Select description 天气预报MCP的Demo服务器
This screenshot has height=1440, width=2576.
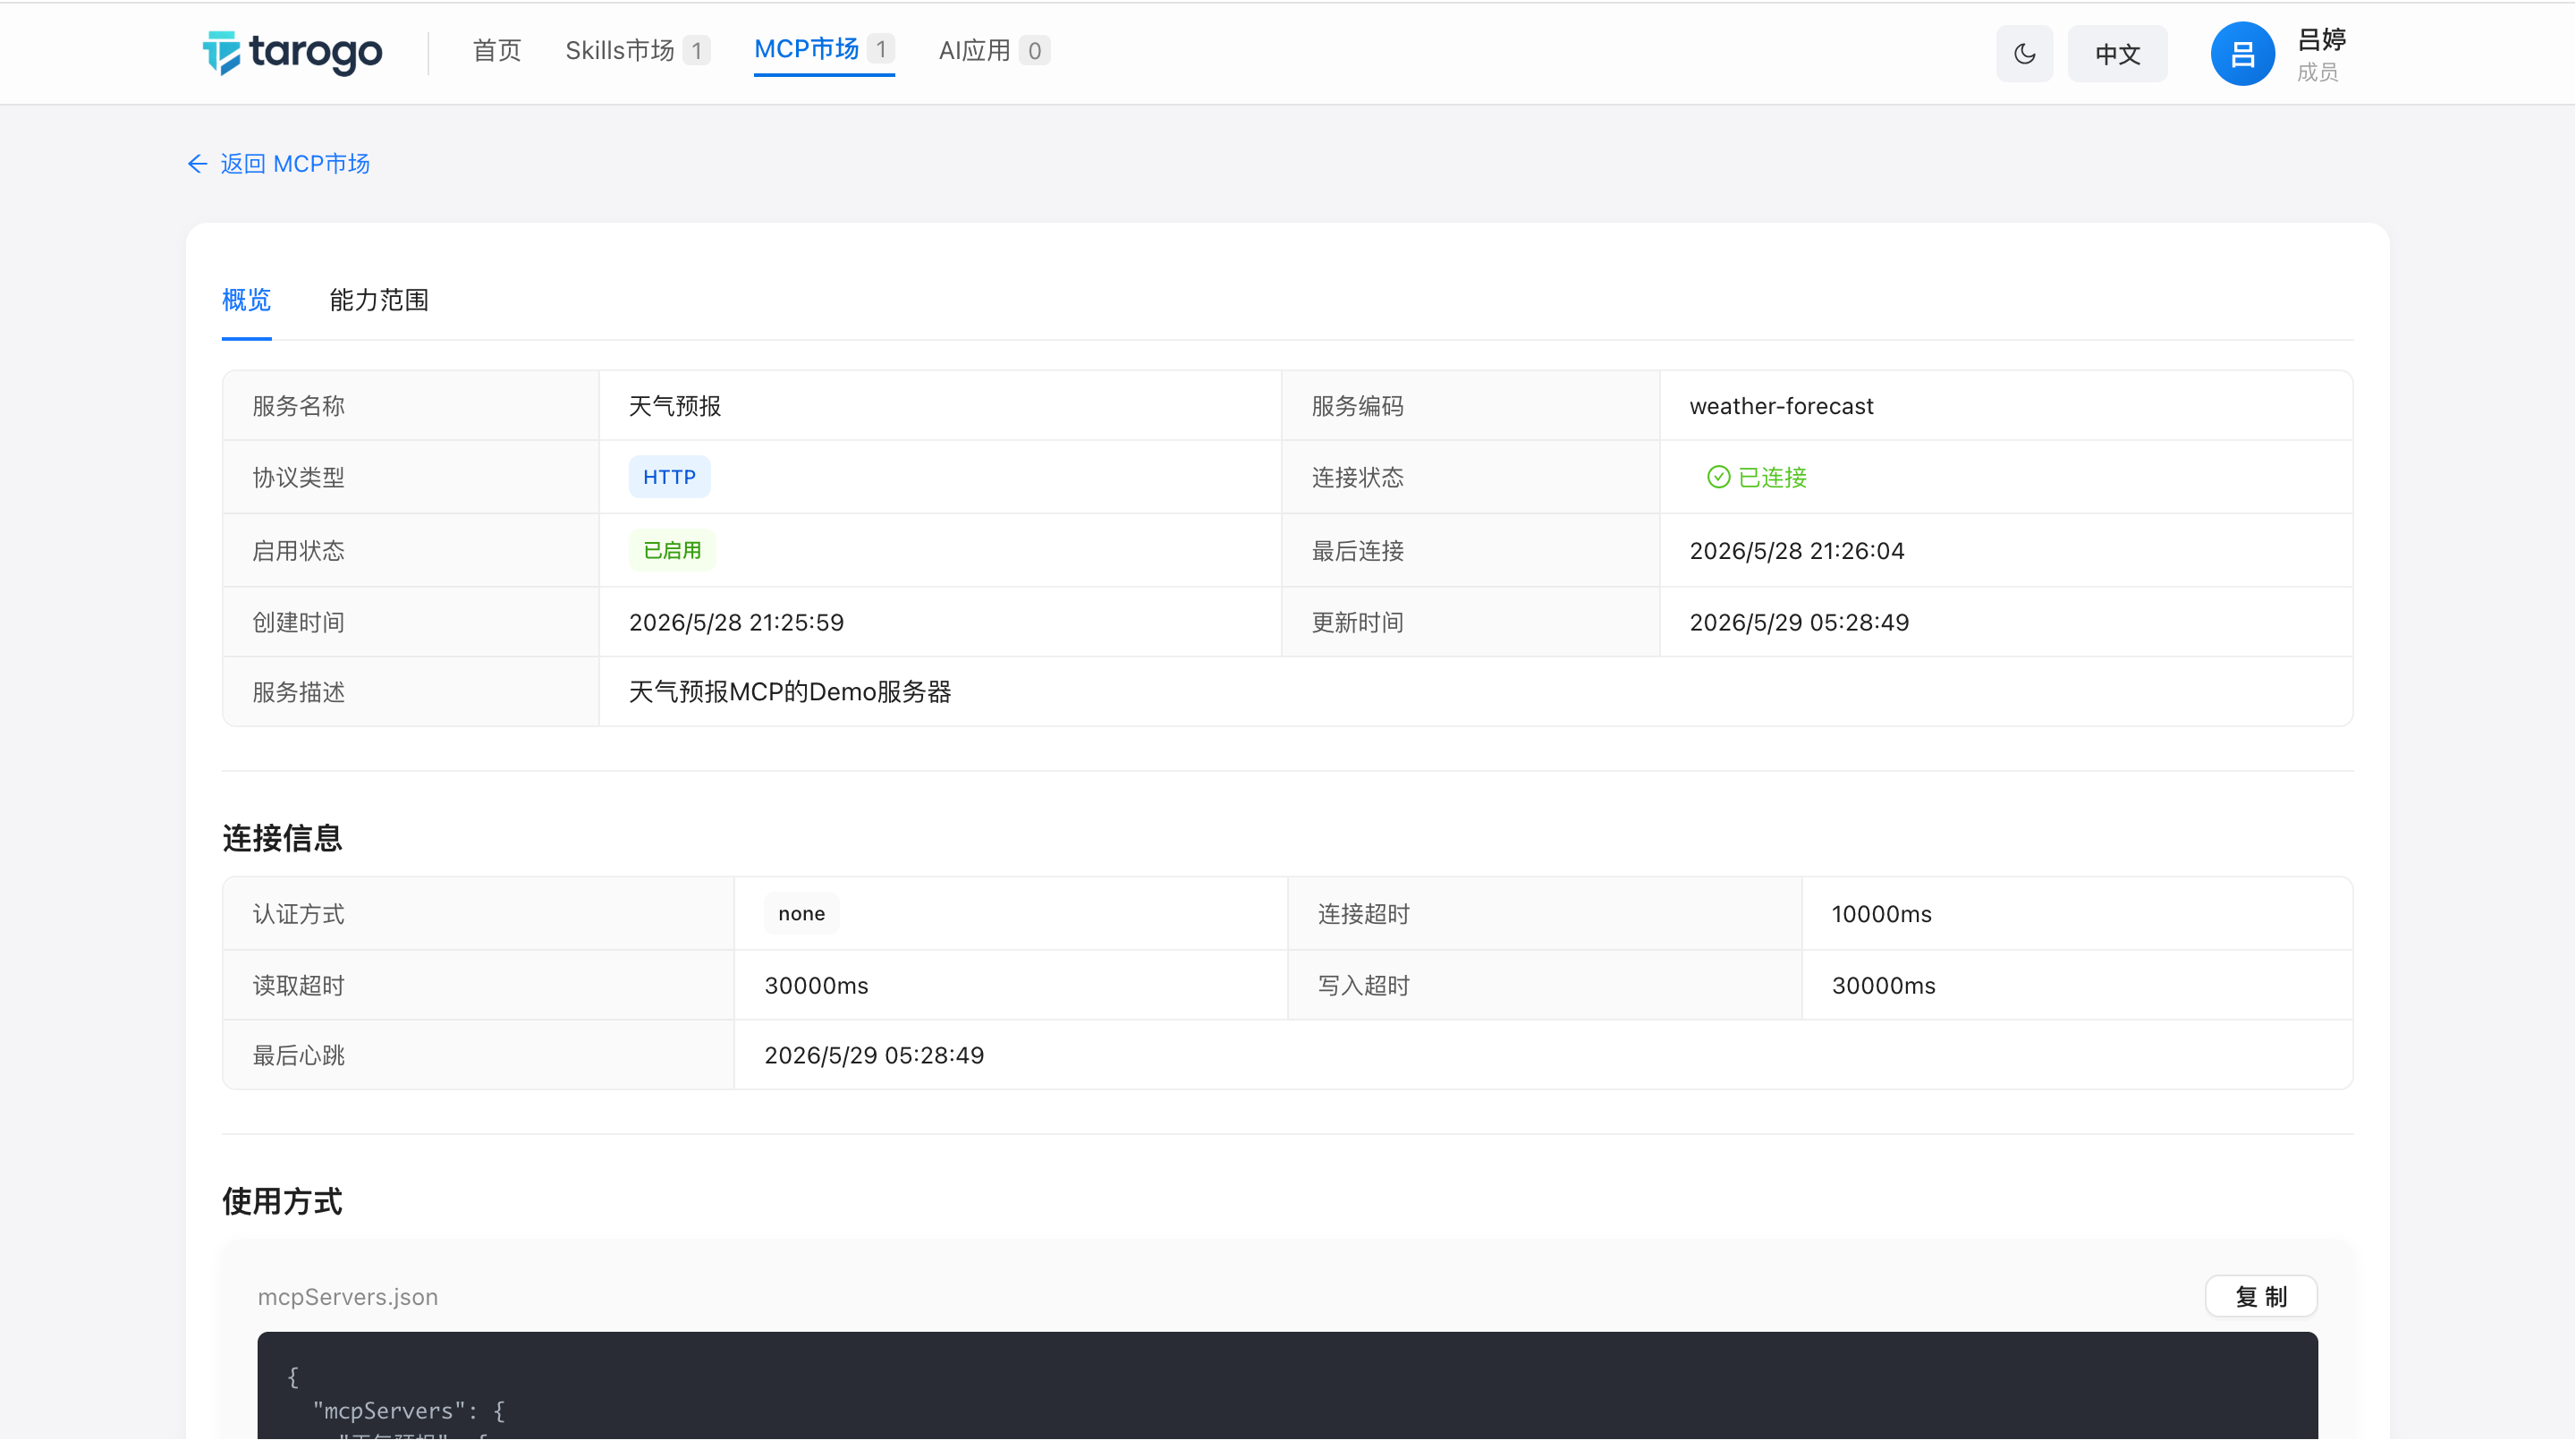point(790,692)
